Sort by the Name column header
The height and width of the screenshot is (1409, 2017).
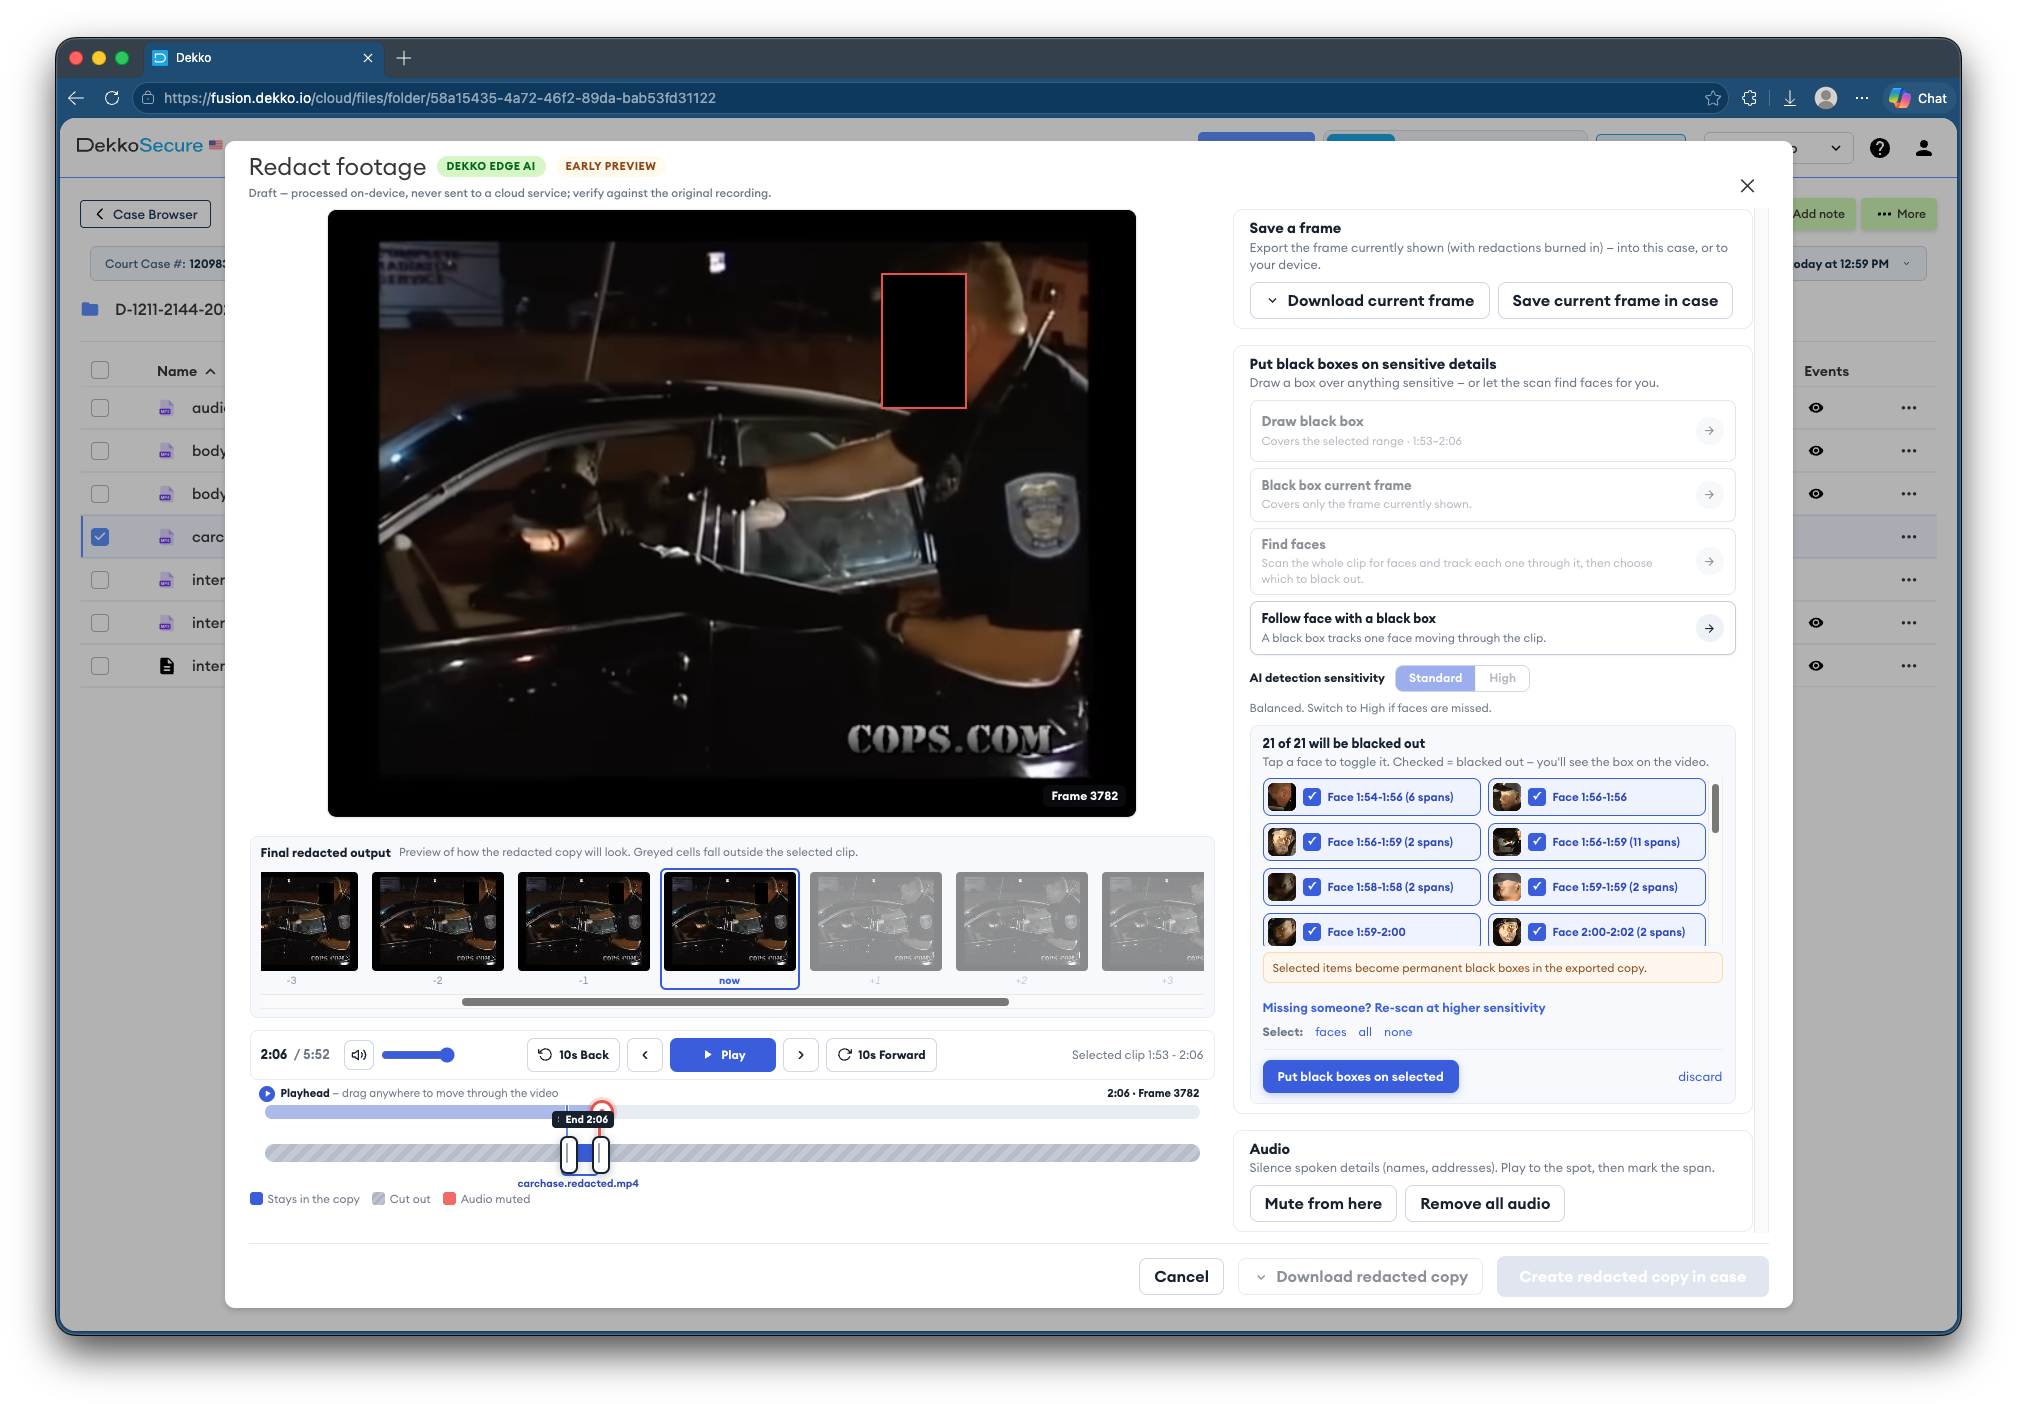click(186, 371)
